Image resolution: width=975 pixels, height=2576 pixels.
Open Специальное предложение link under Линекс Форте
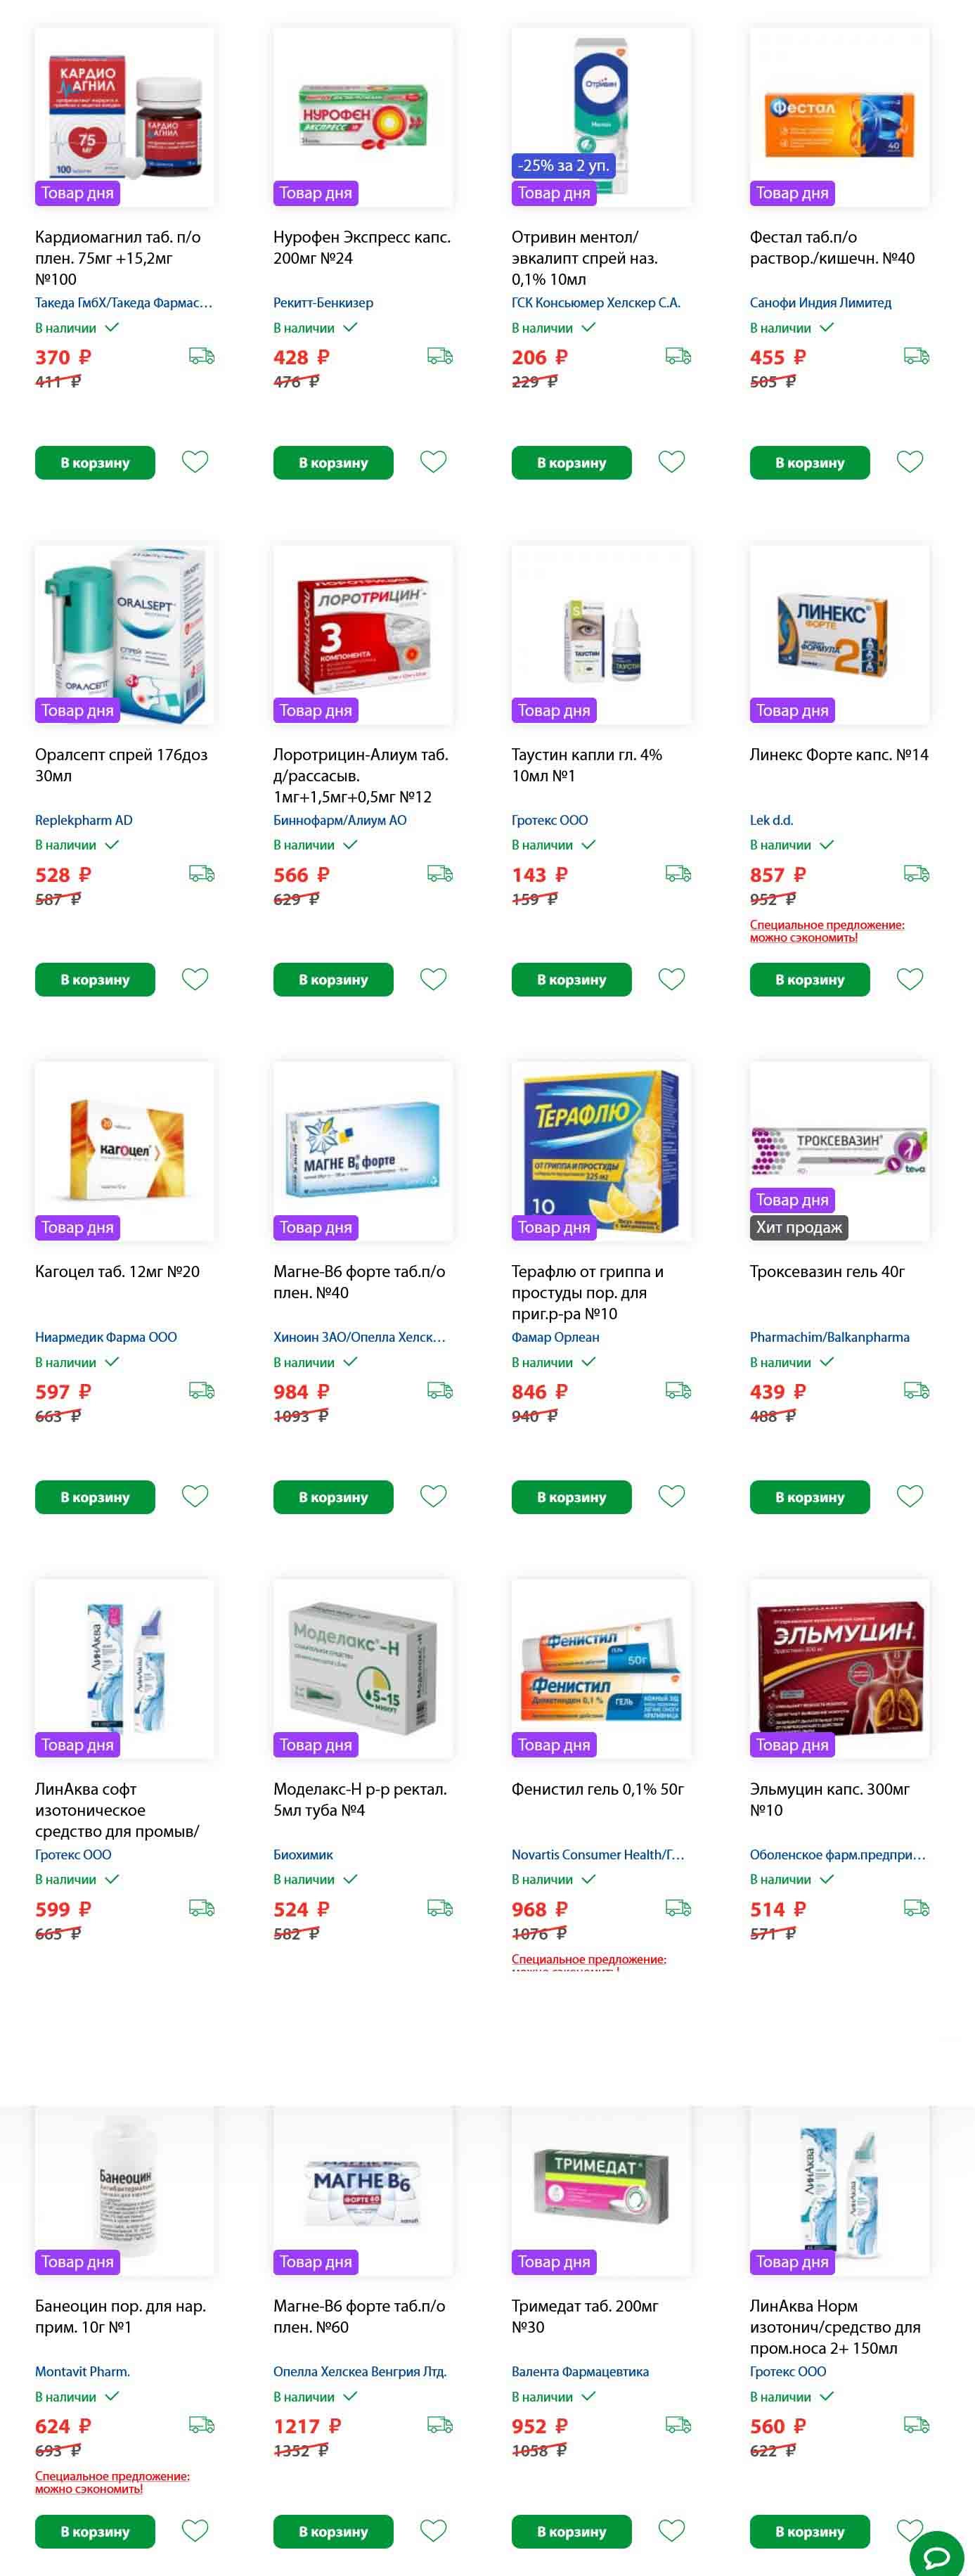pyautogui.click(x=827, y=931)
